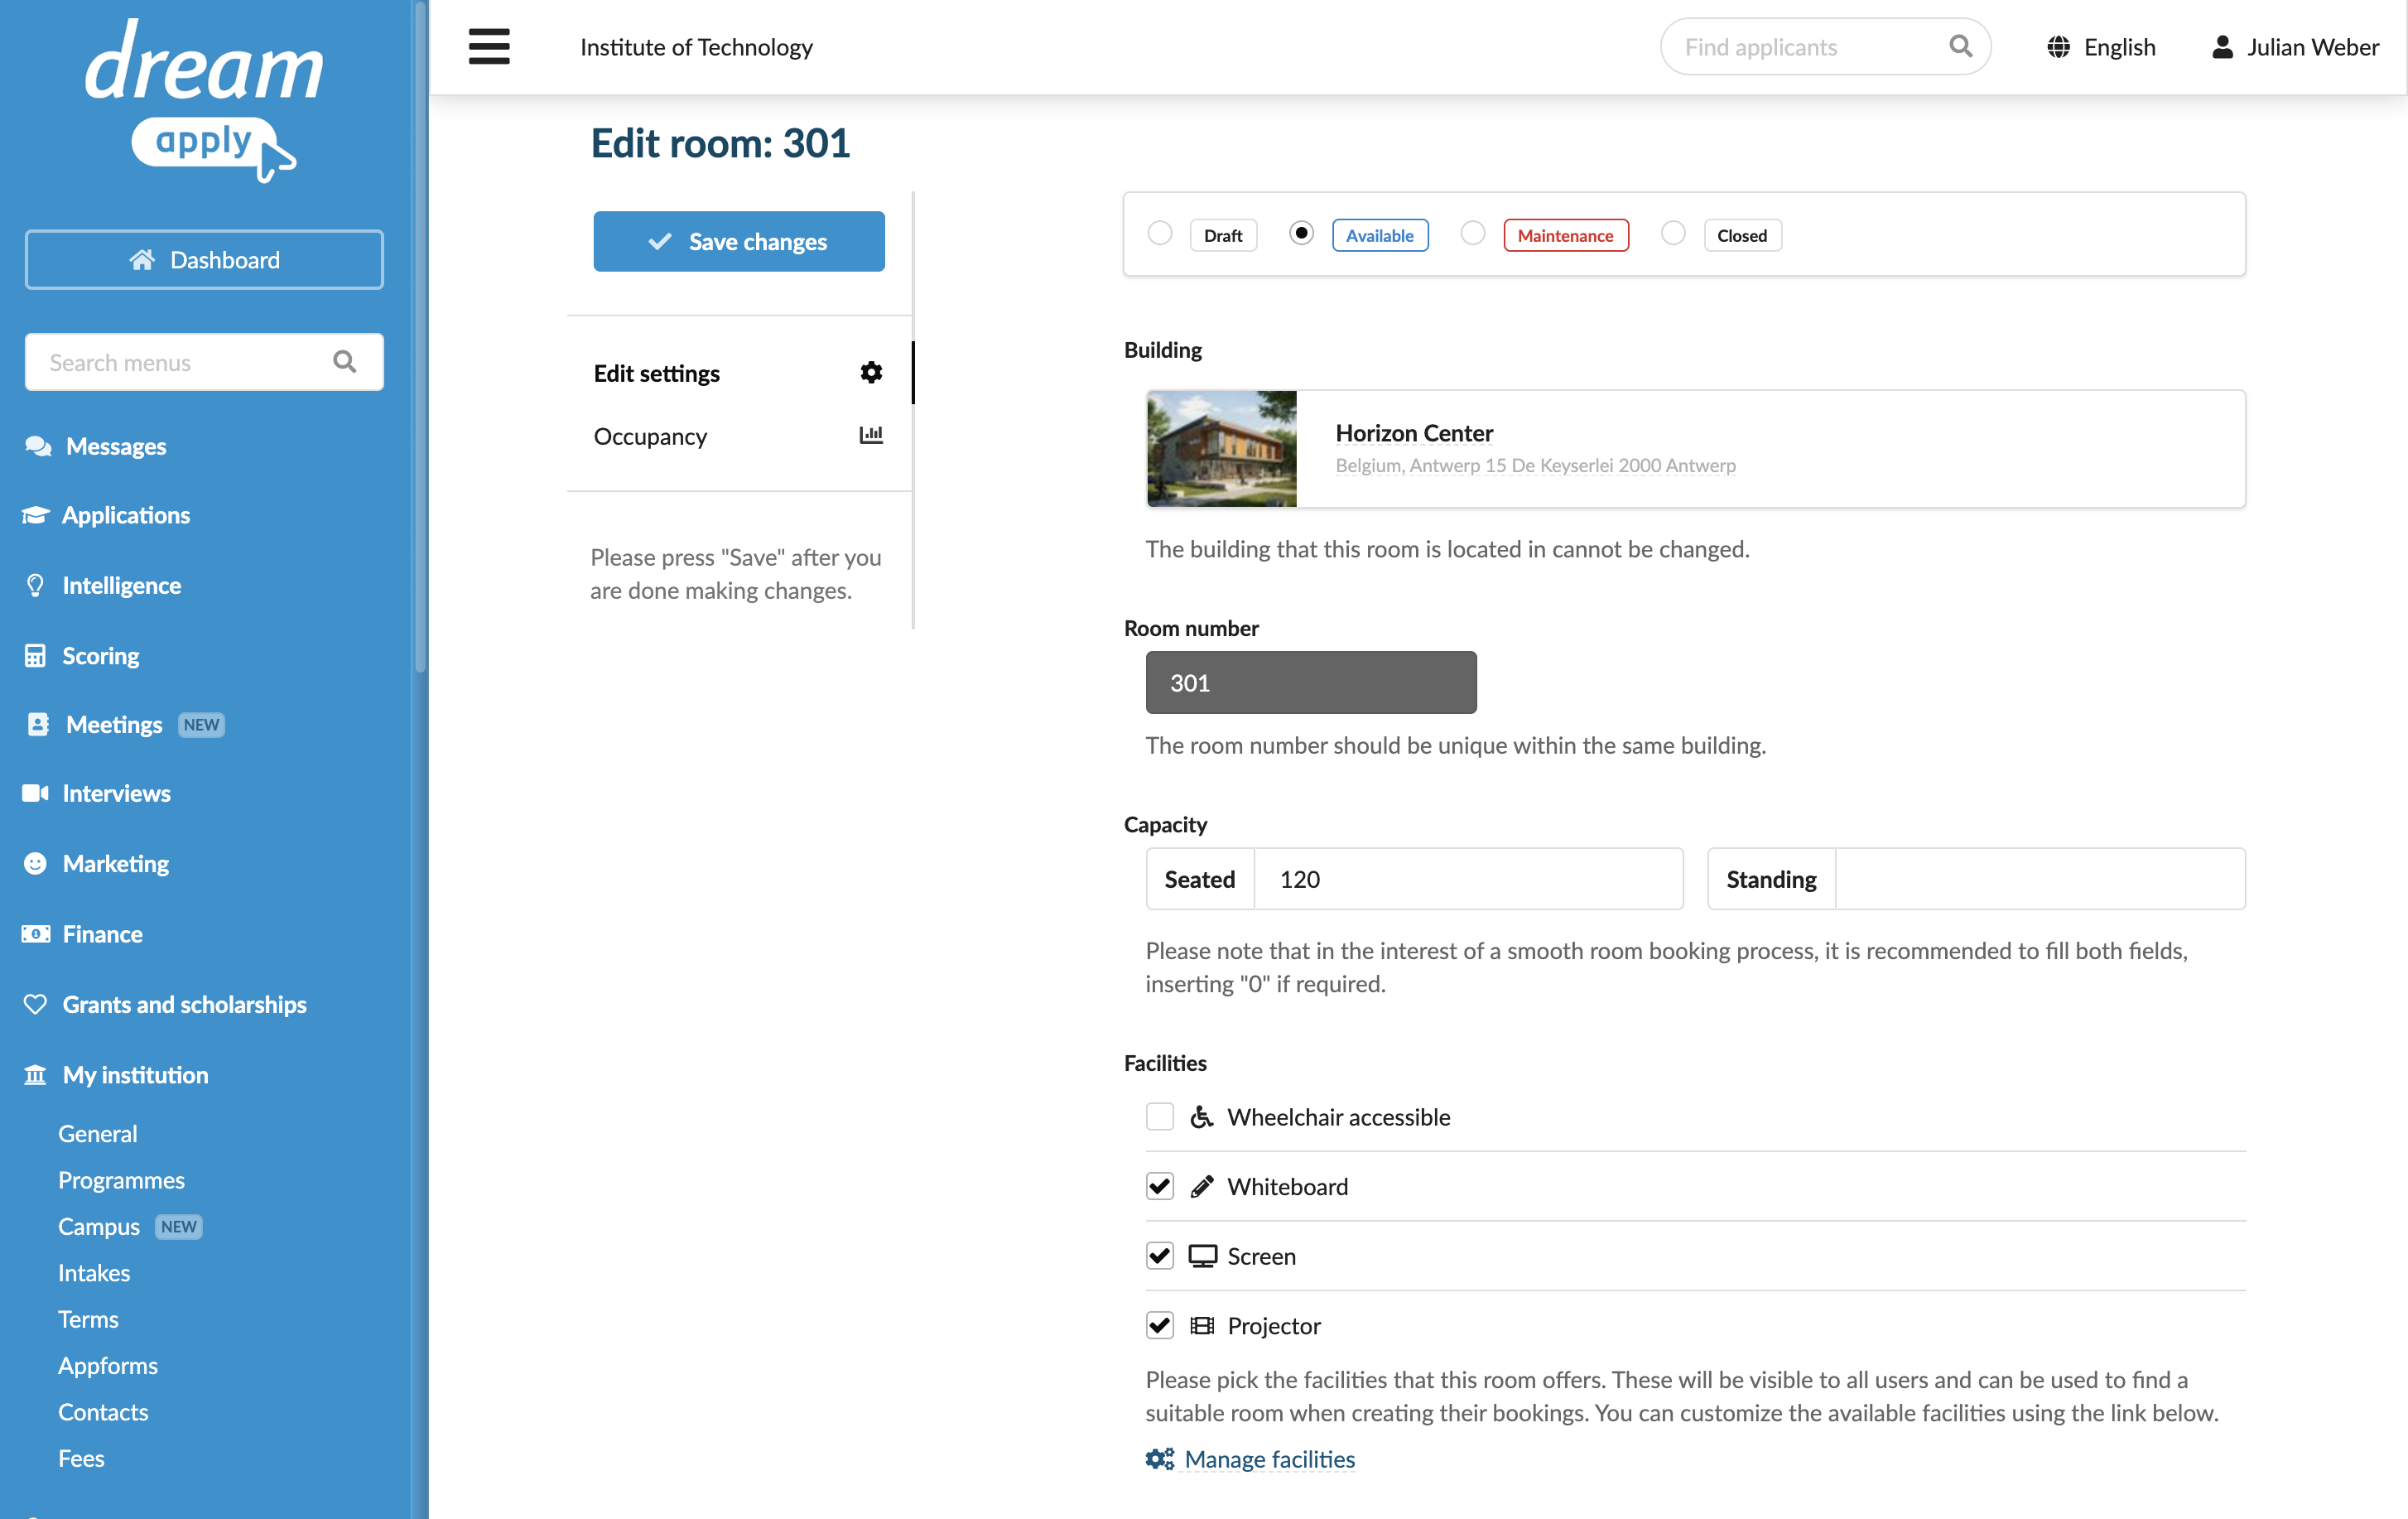Click the user profile icon
Viewport: 2408px width, 1519px height.
point(2222,47)
